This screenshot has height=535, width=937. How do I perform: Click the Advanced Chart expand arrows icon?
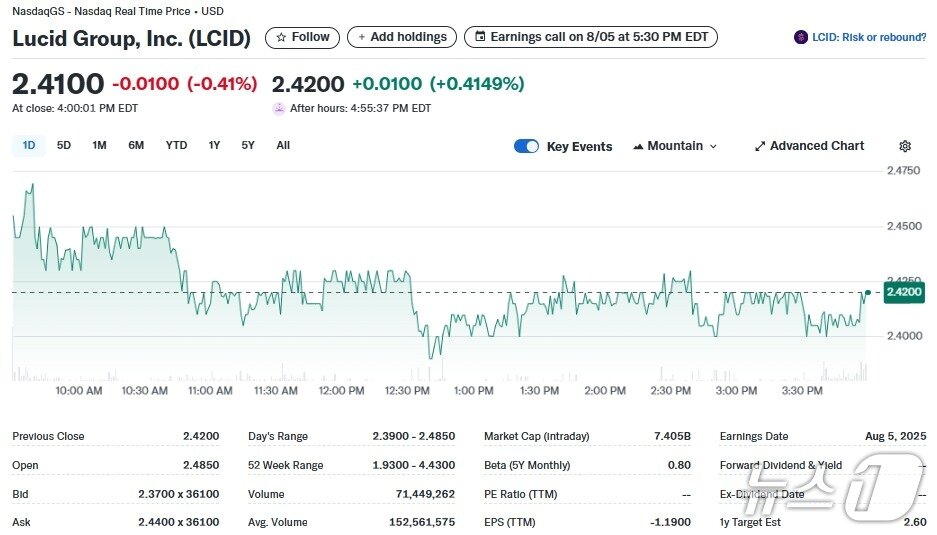click(760, 146)
